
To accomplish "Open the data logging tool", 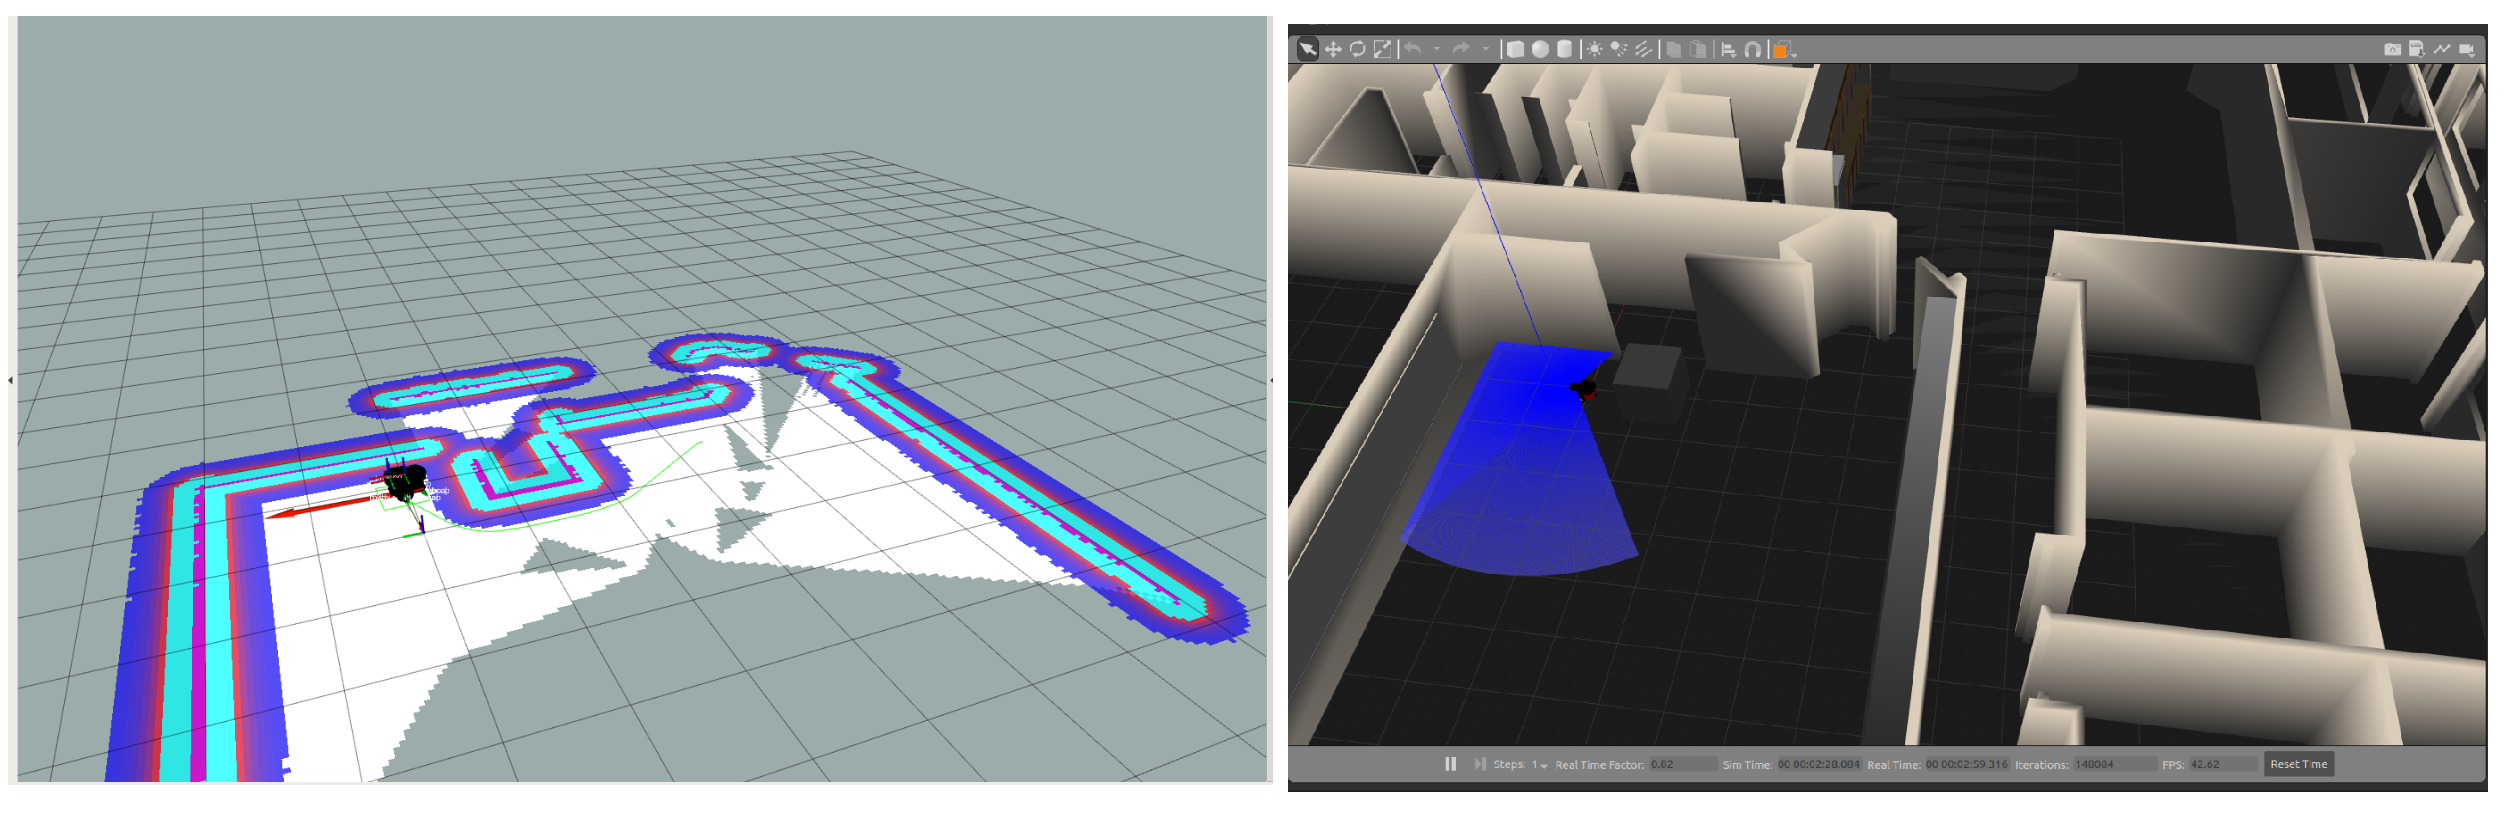I will pos(2417,49).
